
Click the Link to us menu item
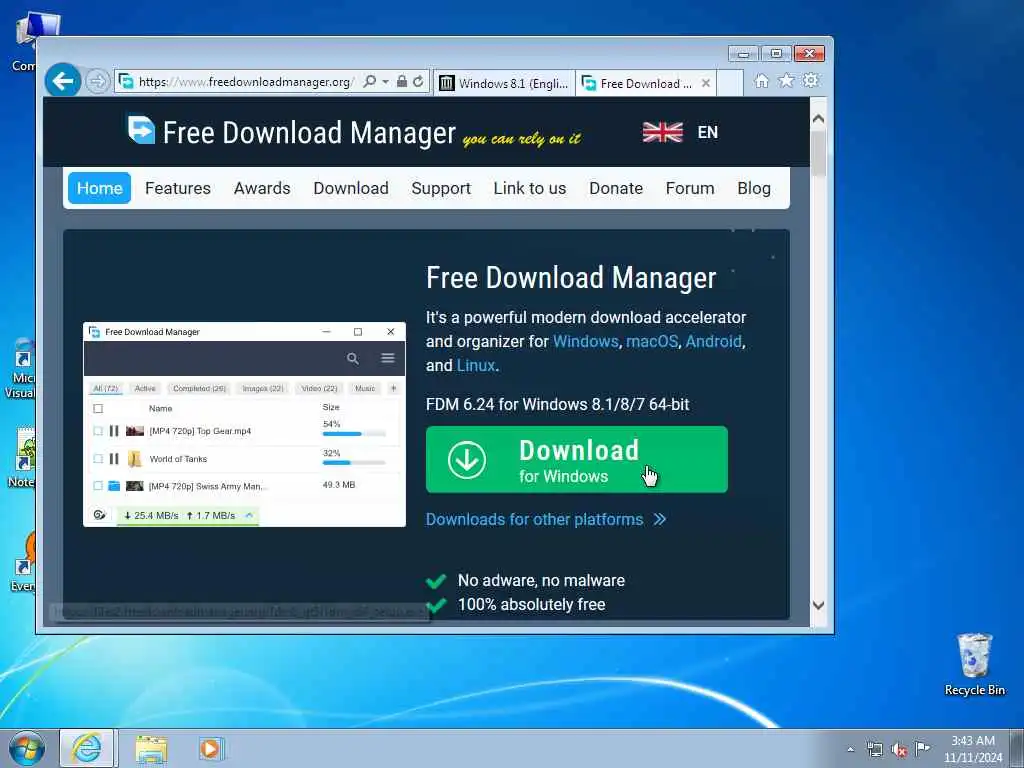click(530, 188)
